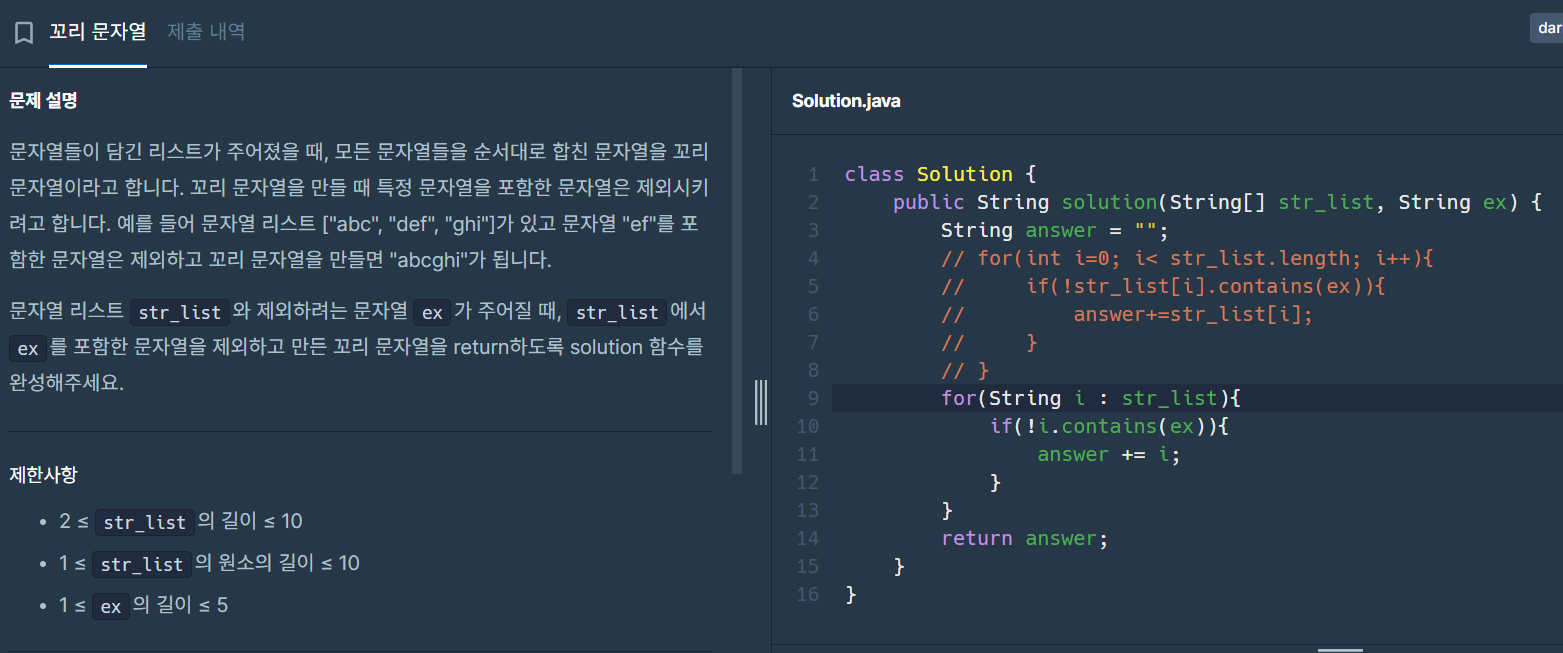The width and height of the screenshot is (1563, 653).
Task: Click the line 'String answer = "";'
Action: pyautogui.click(x=1055, y=230)
